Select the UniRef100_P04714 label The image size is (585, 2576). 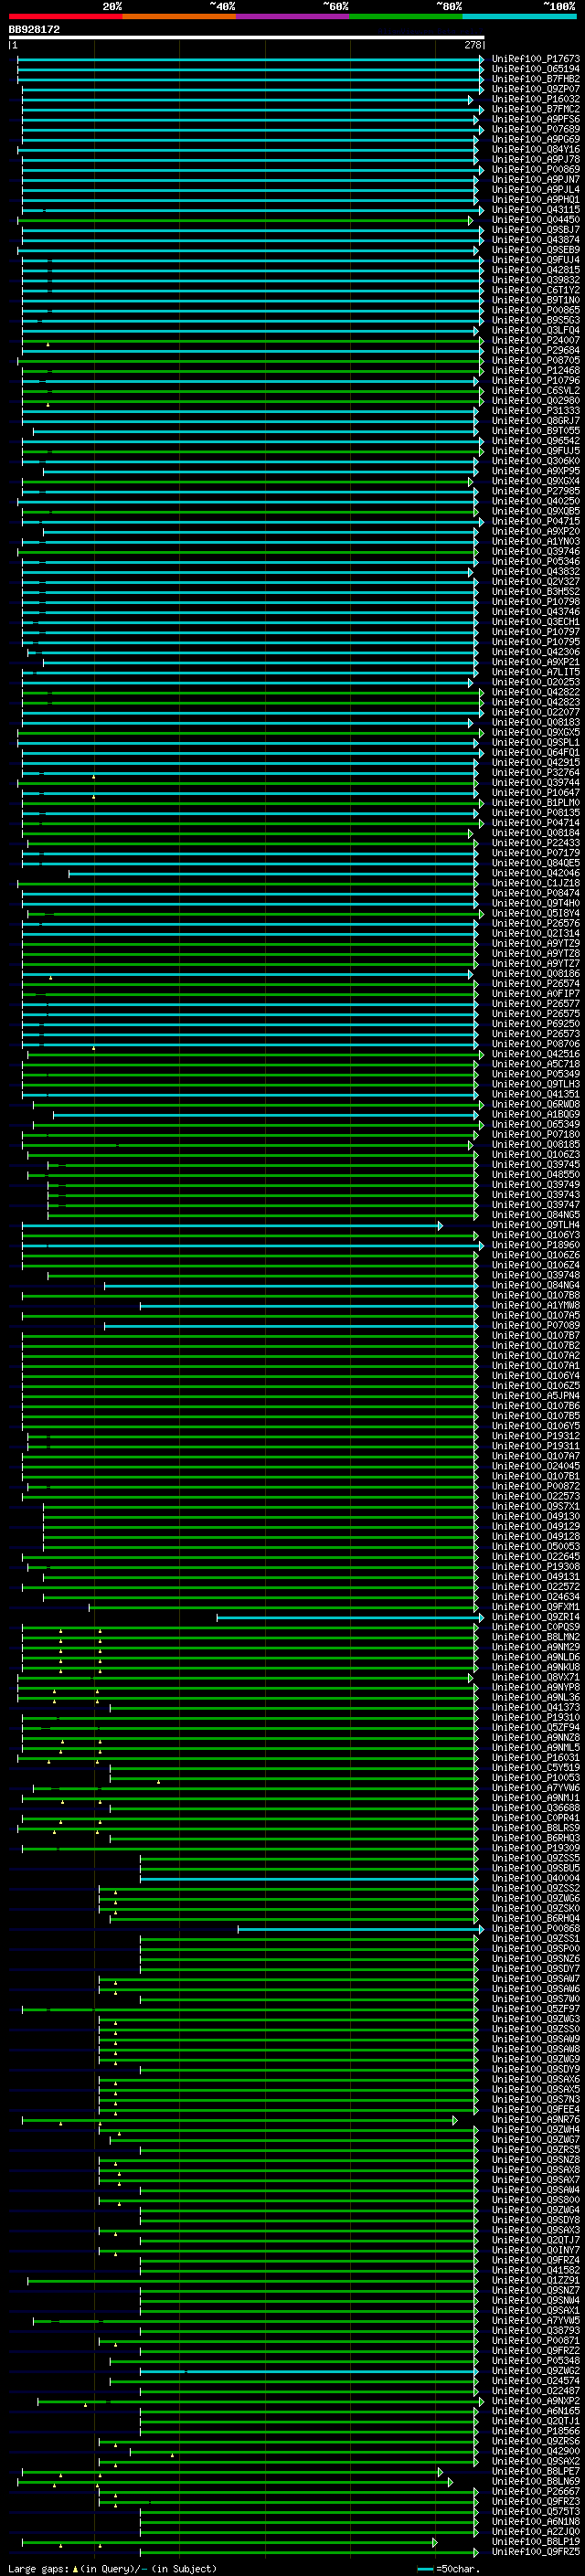click(x=536, y=823)
